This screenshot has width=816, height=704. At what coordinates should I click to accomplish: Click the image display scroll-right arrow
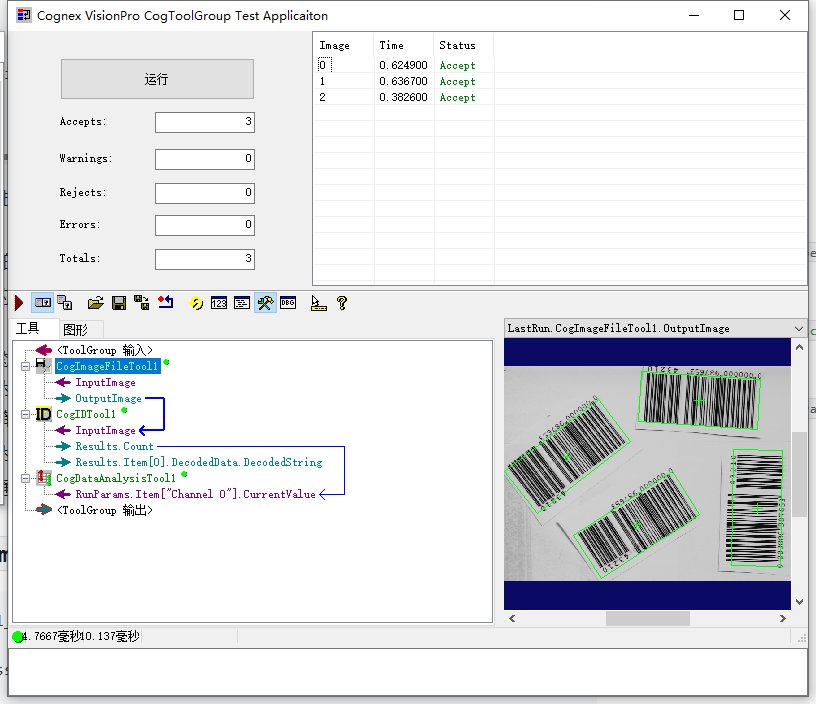pos(783,619)
